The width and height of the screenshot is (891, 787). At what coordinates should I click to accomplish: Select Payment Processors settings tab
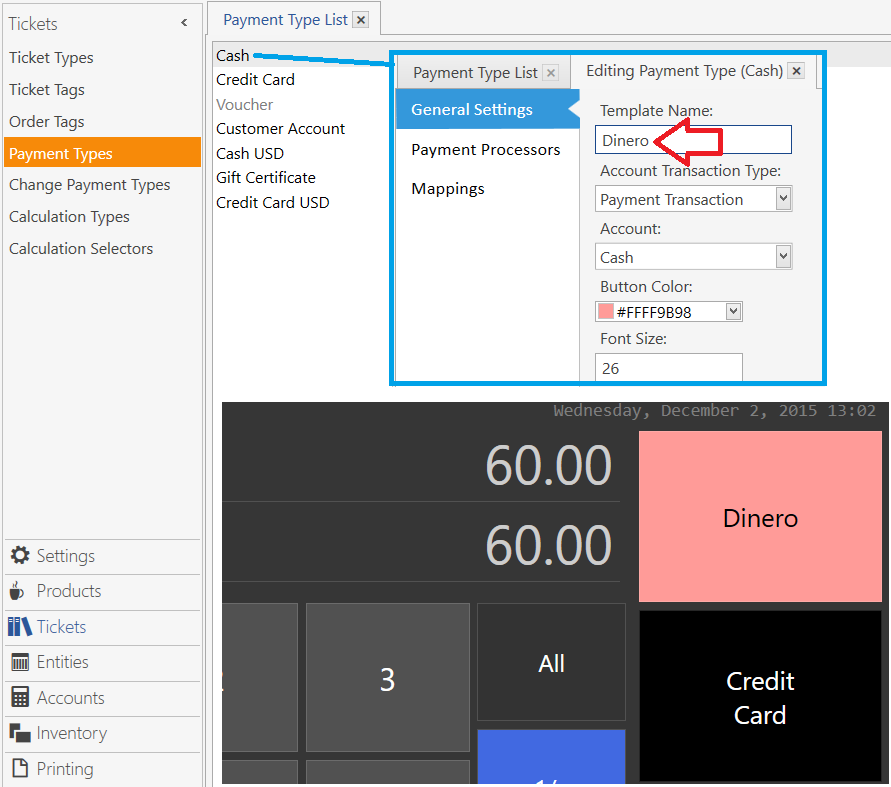(x=485, y=150)
